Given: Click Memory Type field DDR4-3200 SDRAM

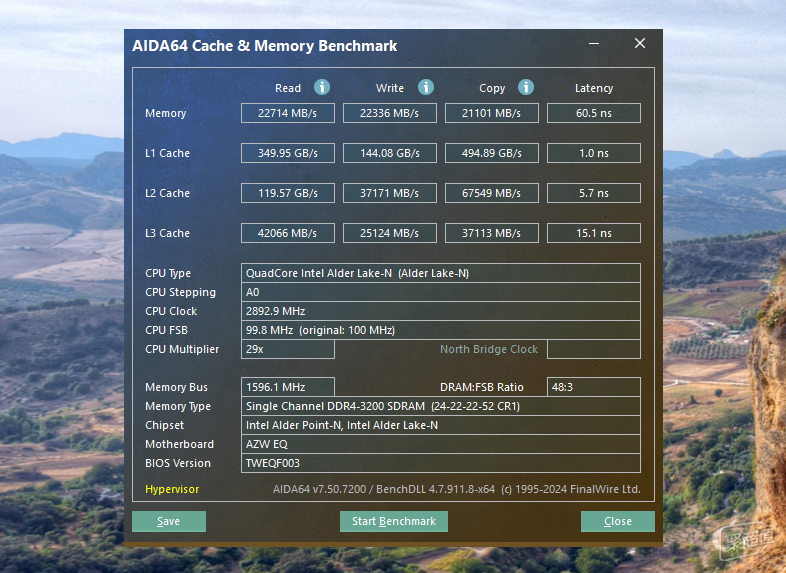Looking at the screenshot, I should (441, 406).
